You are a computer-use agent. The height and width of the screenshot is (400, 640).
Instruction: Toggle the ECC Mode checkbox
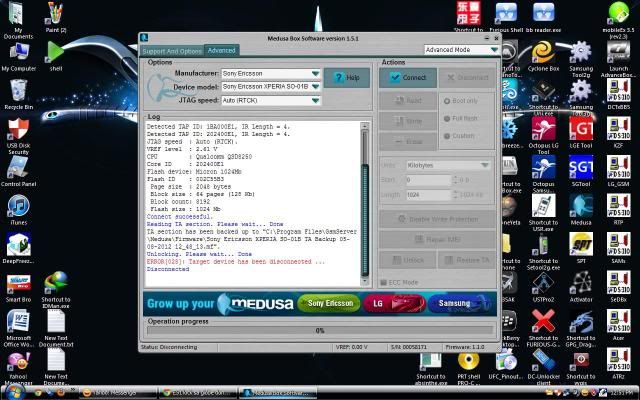(x=400, y=282)
